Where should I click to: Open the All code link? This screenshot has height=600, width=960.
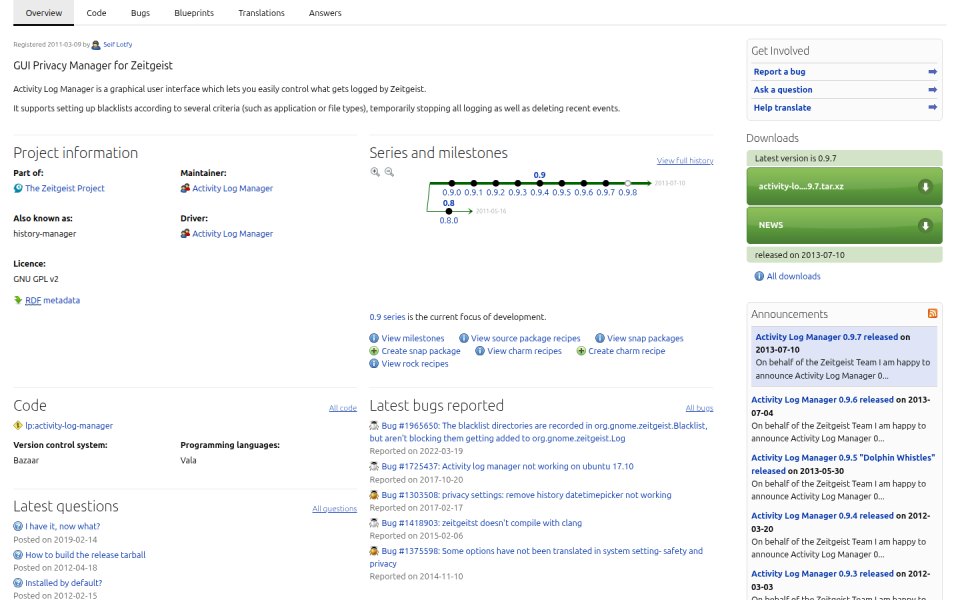pos(343,408)
